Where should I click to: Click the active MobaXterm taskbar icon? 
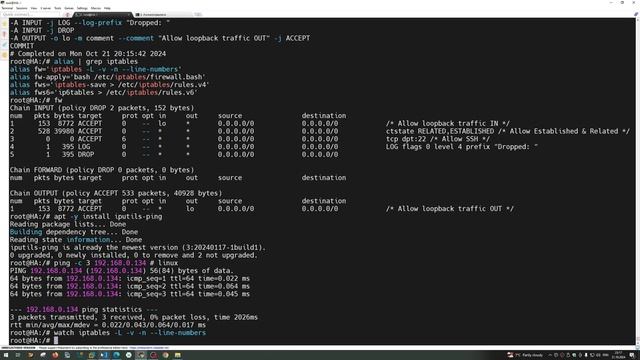tap(141, 355)
